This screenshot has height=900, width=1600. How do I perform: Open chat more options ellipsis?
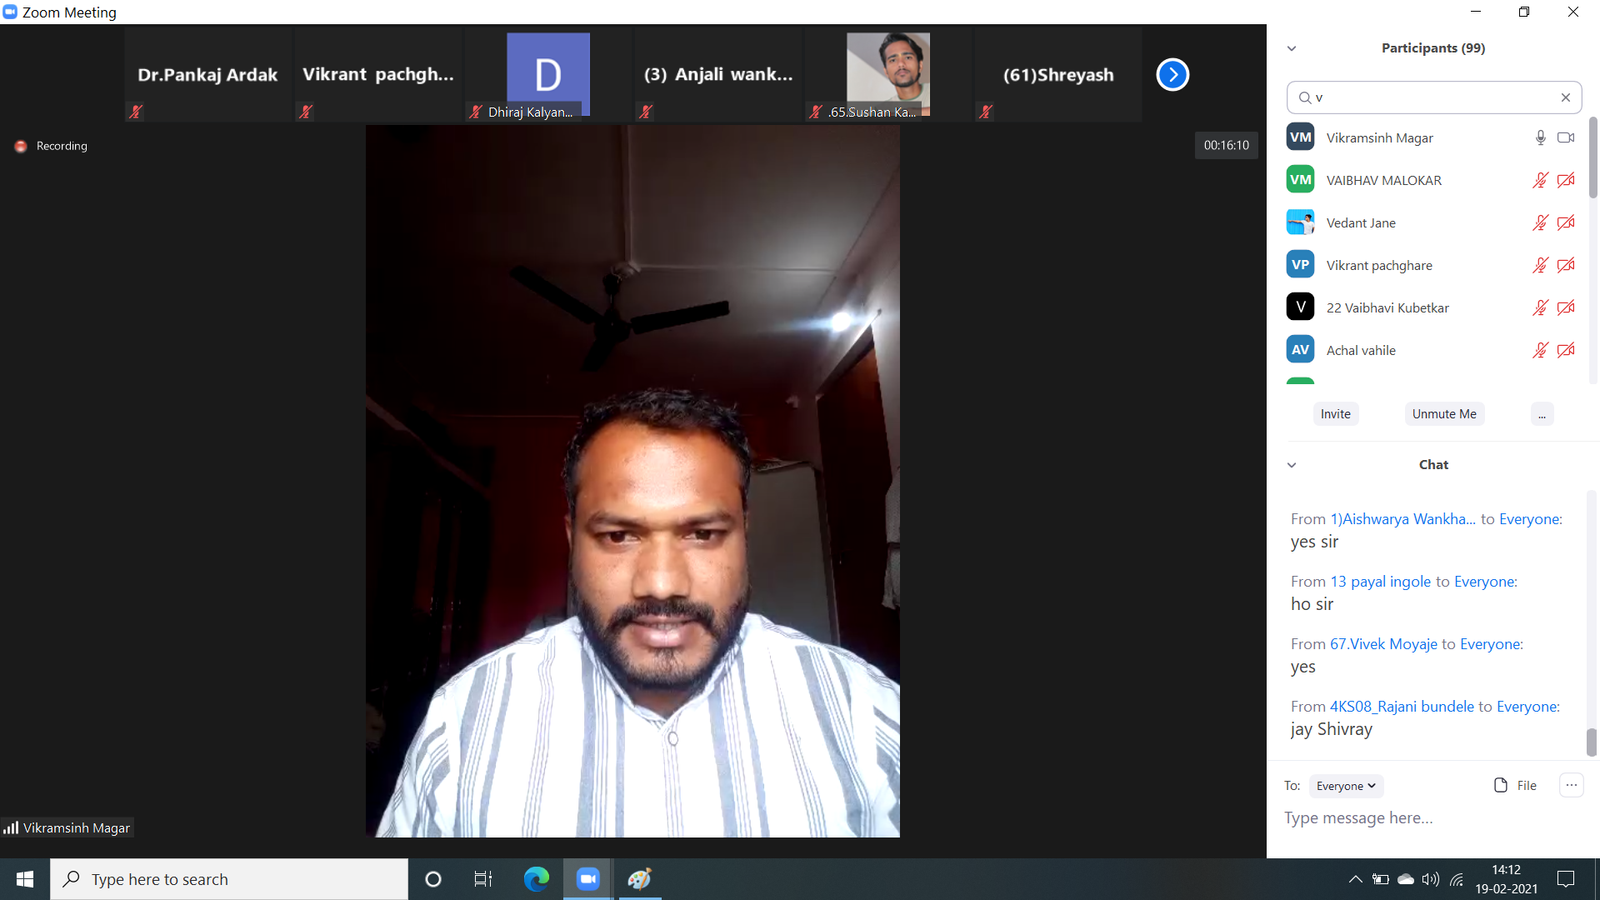[1571, 785]
